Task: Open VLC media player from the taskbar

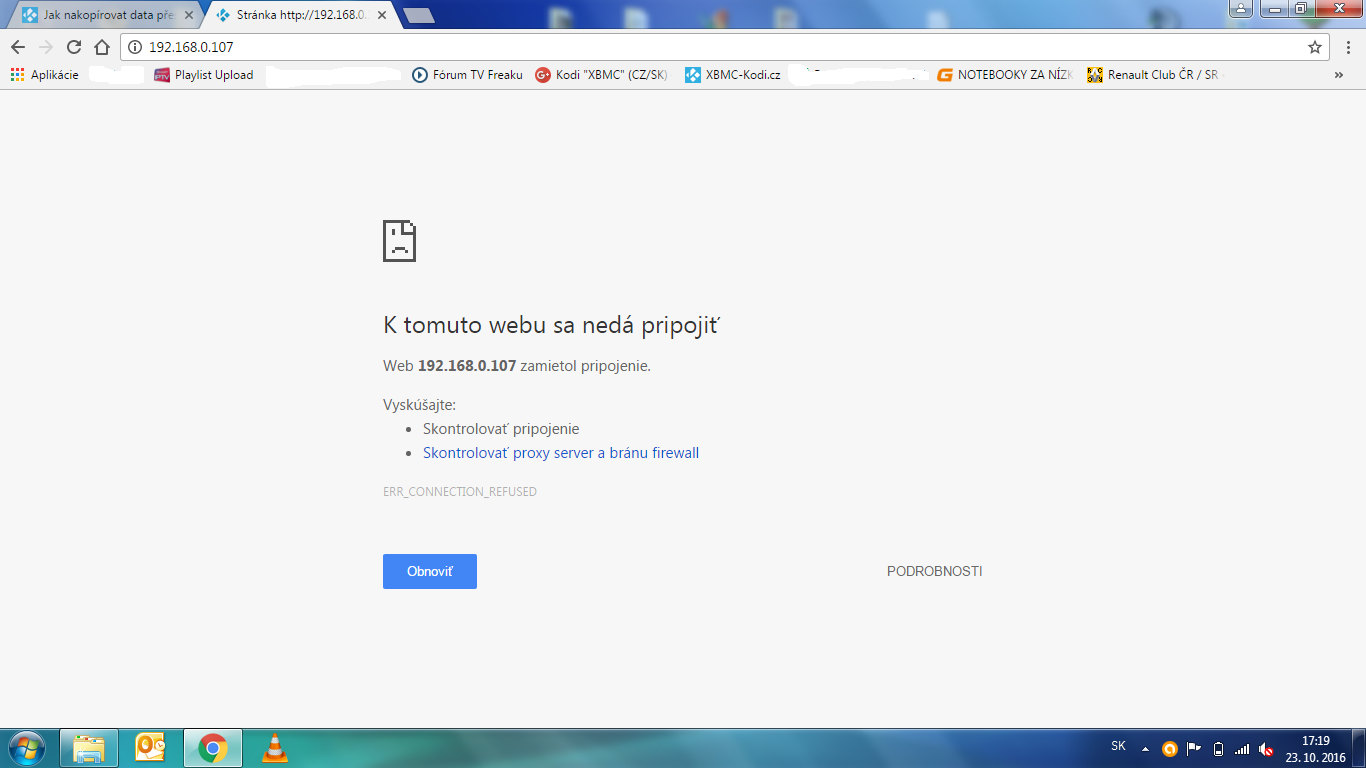Action: click(x=274, y=748)
